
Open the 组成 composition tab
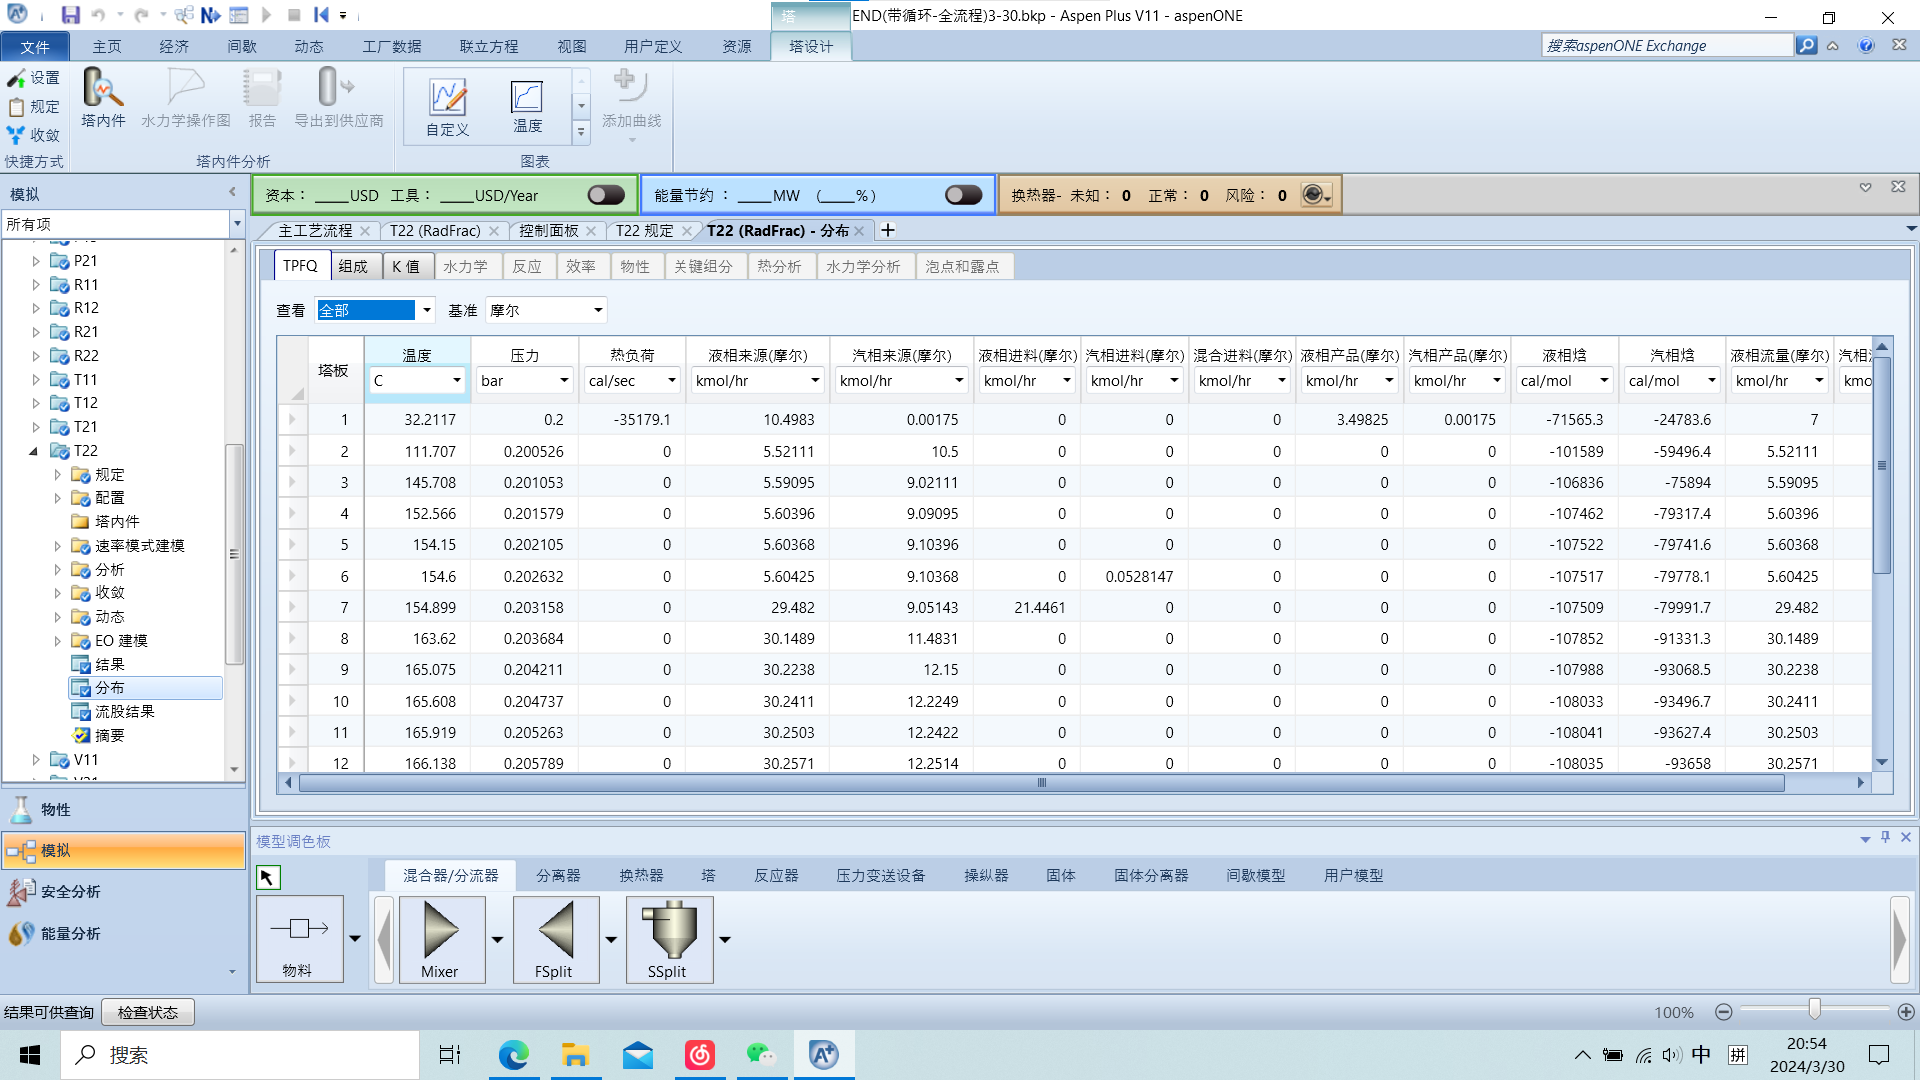tap(354, 266)
